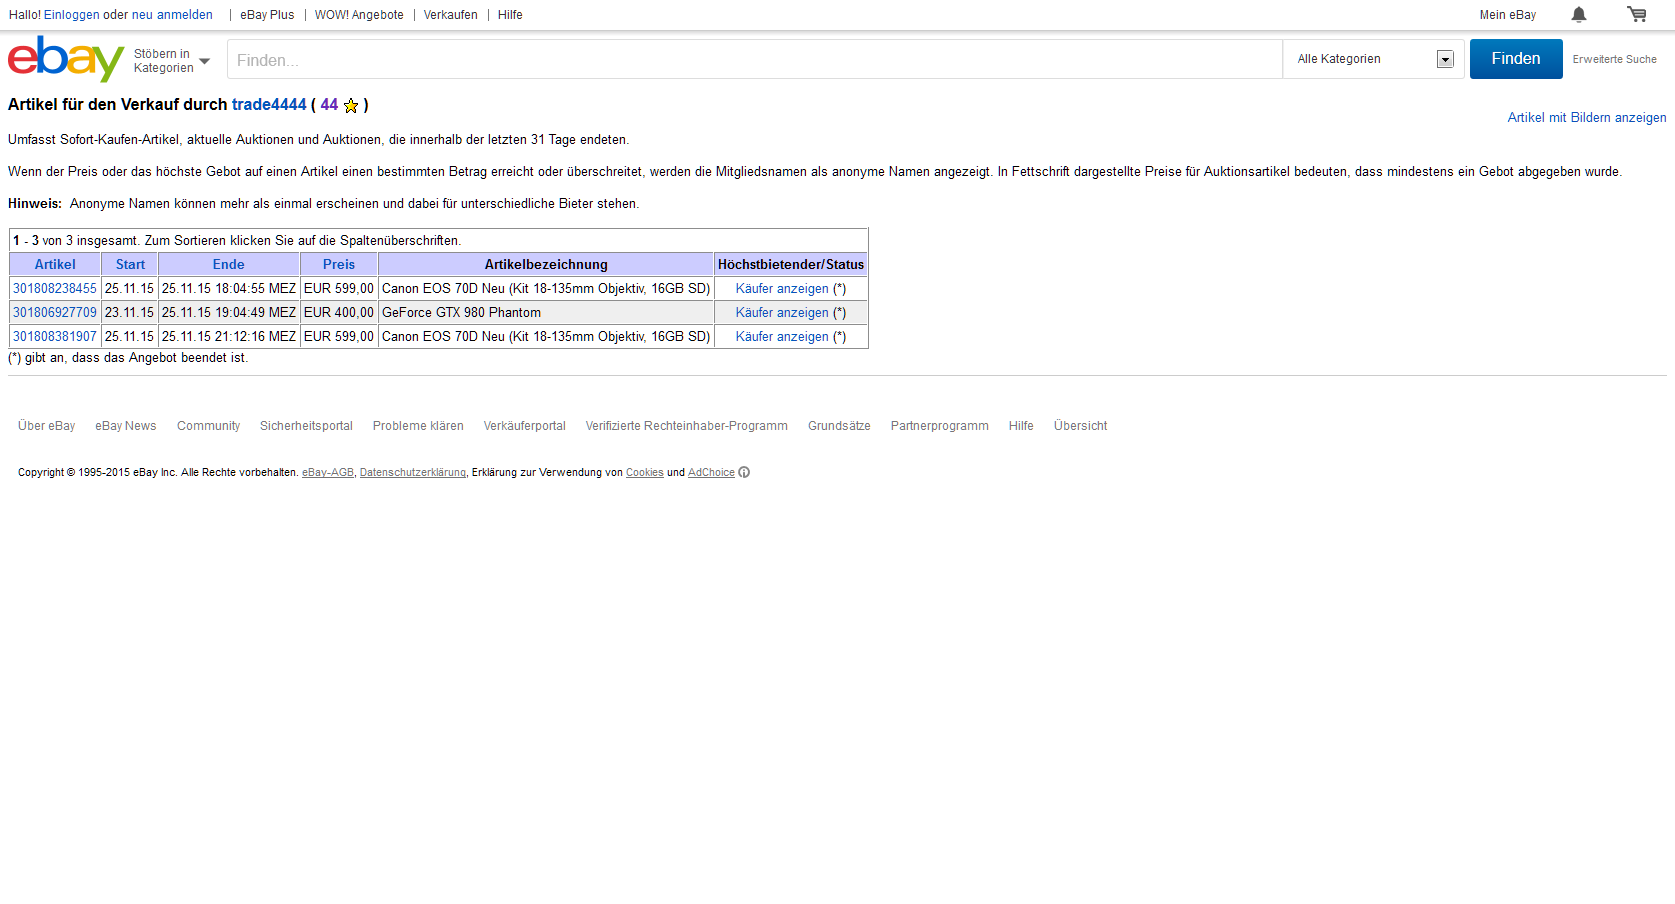
Task: Open the Alle Kategorien dropdown
Action: tap(1374, 59)
